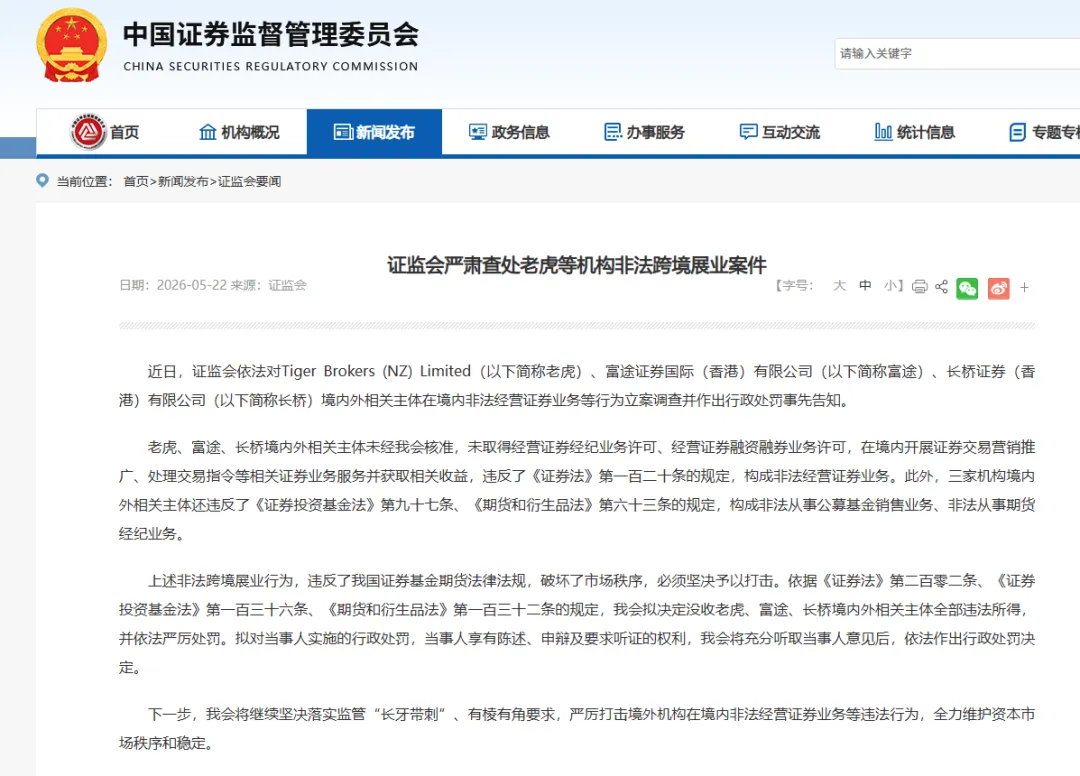Click the chat bubble icon beside 互动交流
1080x776 pixels.
click(748, 132)
